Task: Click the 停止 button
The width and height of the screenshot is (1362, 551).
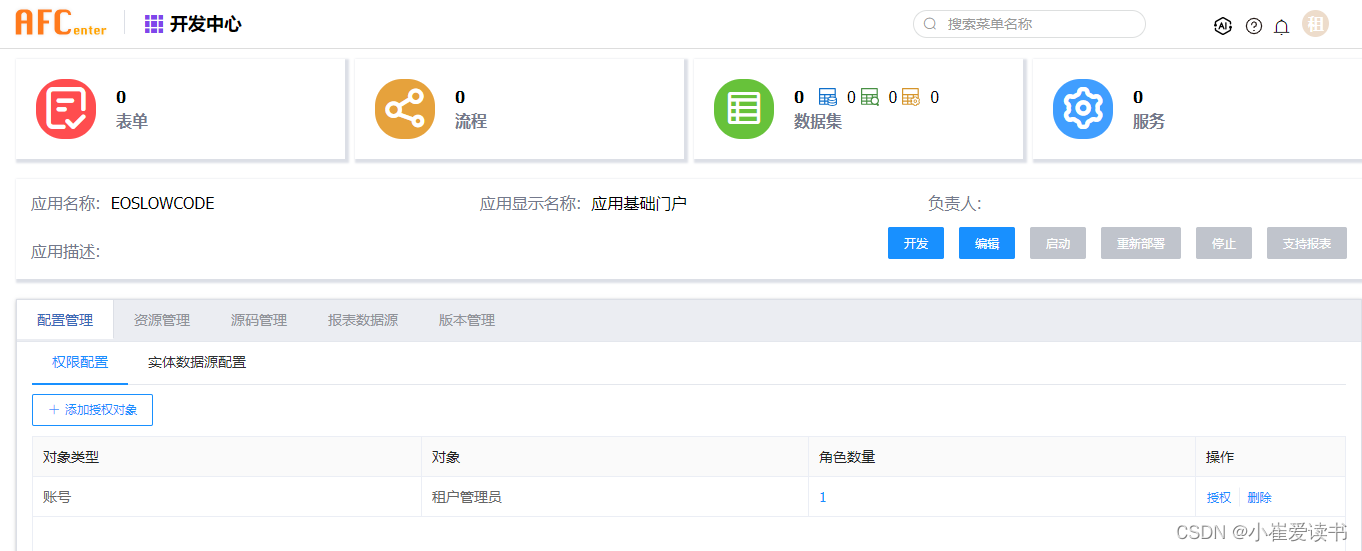Action: pyautogui.click(x=1224, y=243)
